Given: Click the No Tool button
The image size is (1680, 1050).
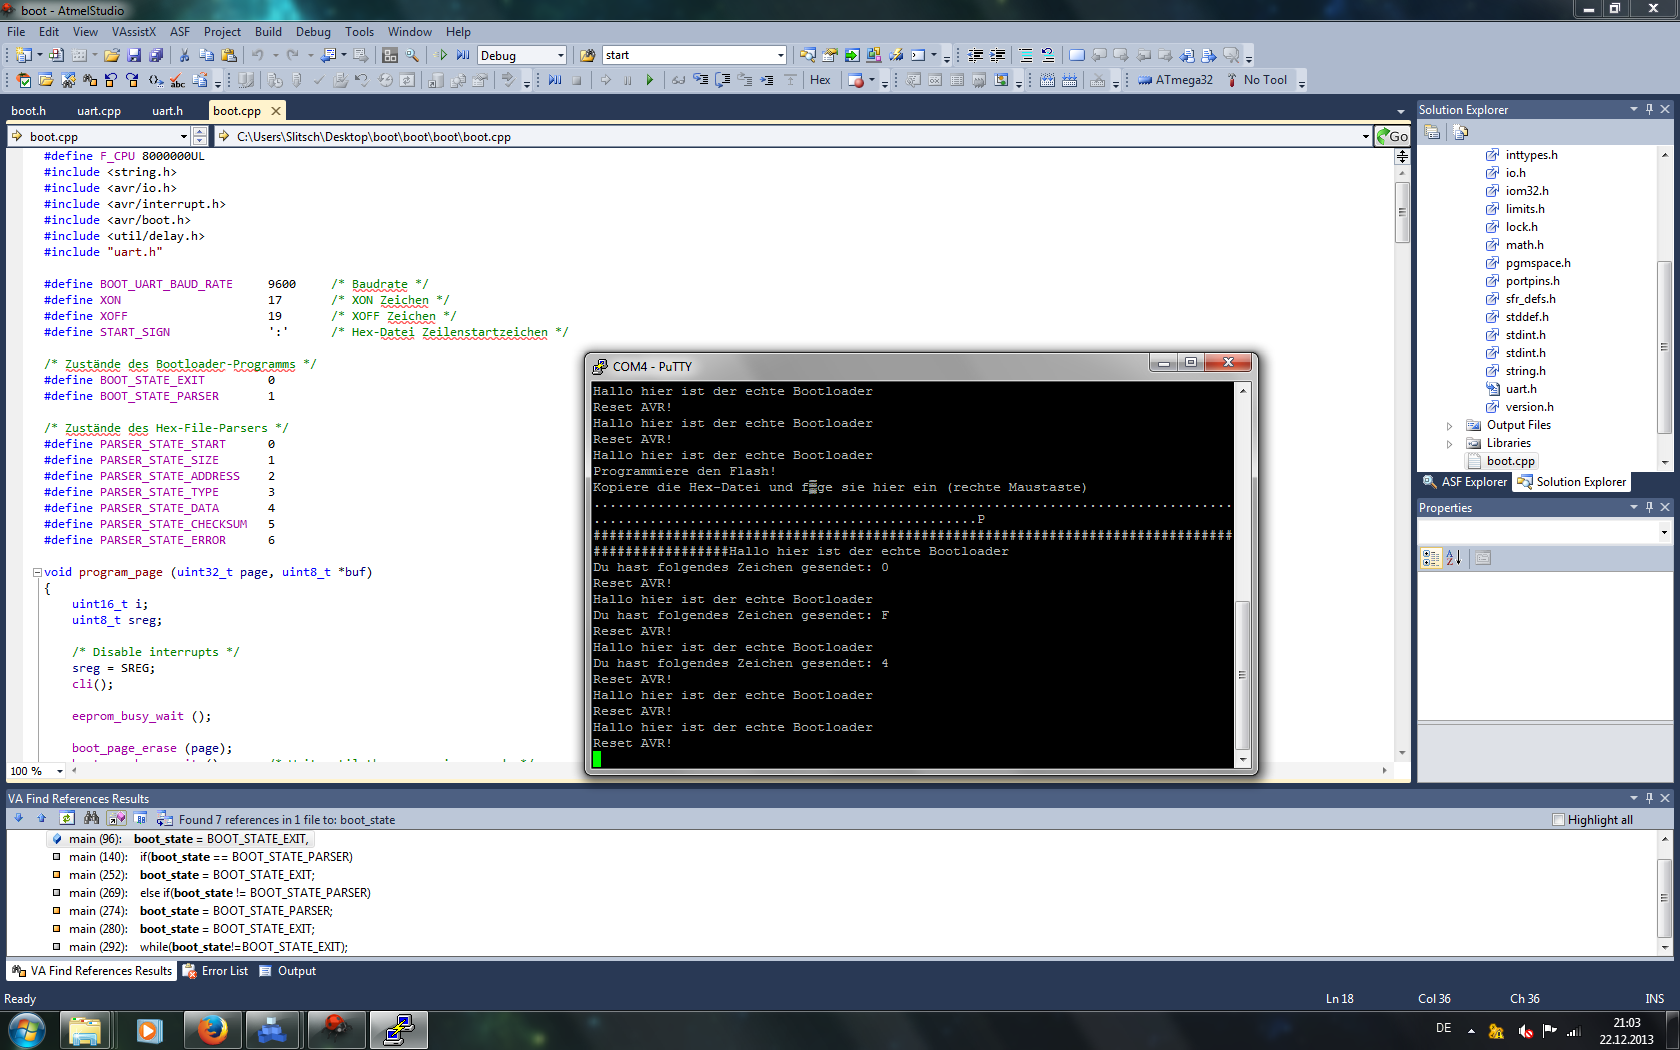Looking at the screenshot, I should click(1257, 80).
